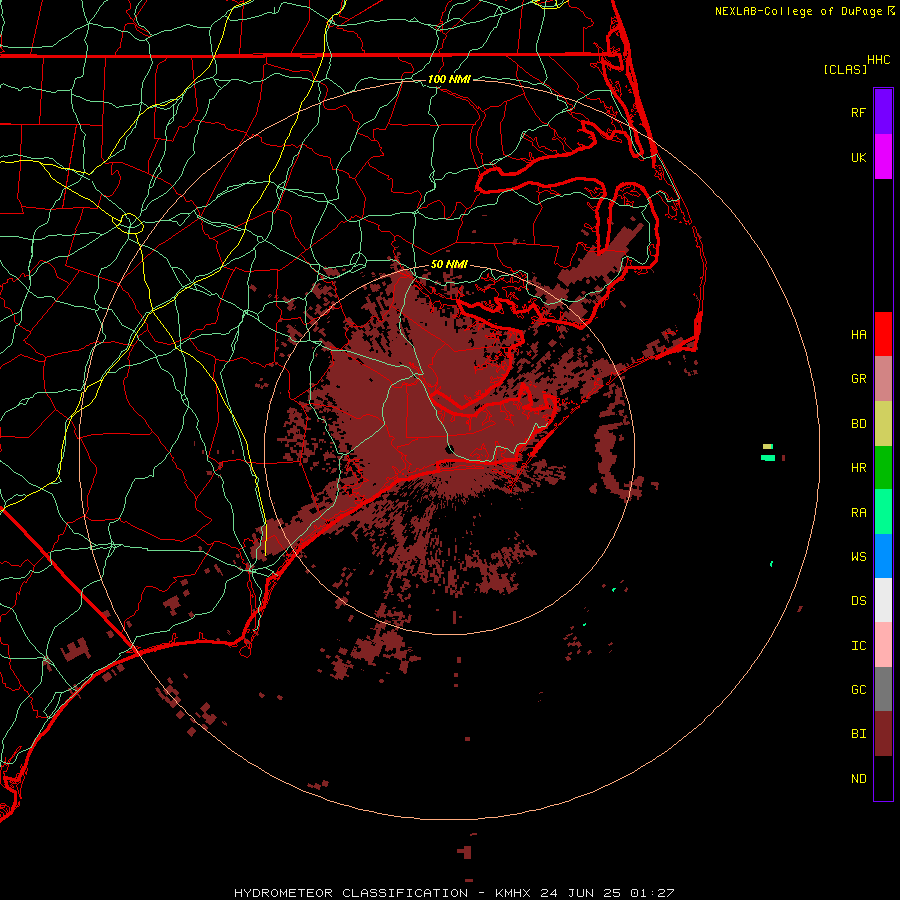Click the HR legend label

(x=858, y=468)
